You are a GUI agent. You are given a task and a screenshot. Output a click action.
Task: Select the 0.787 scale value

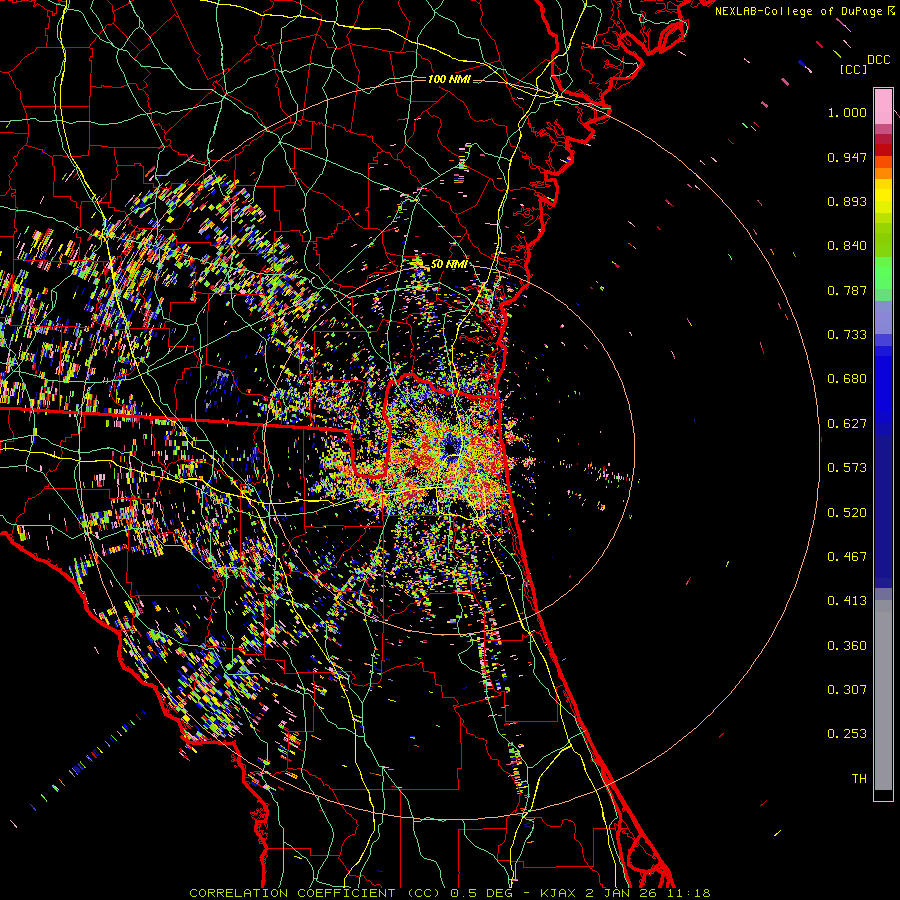point(847,290)
